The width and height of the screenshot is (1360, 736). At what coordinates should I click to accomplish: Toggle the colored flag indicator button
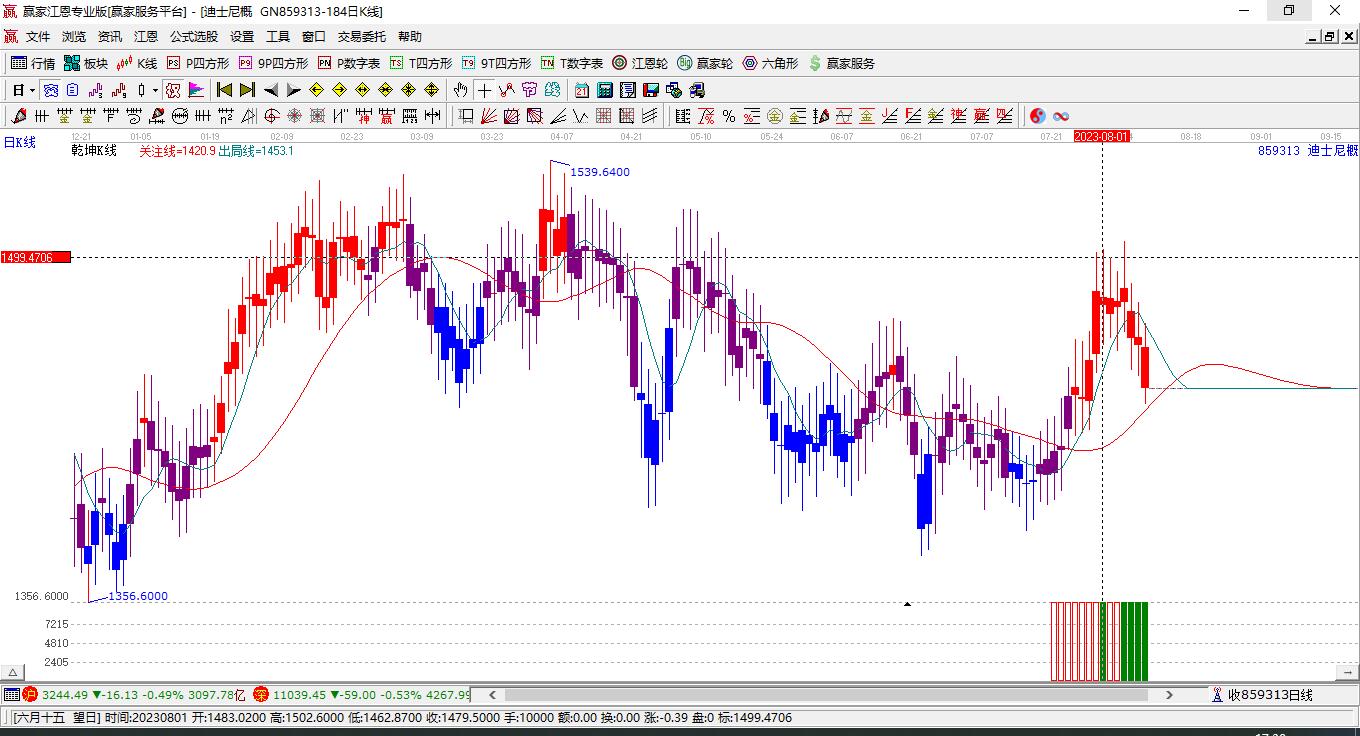196,90
